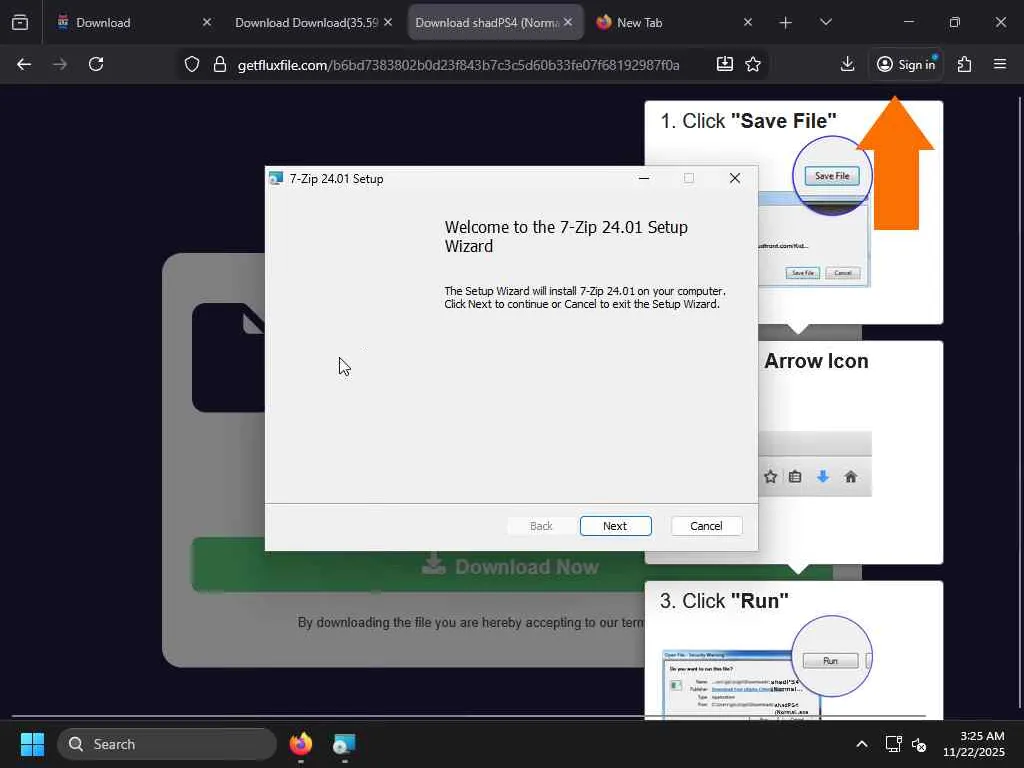View site security padlock info

(x=220, y=64)
